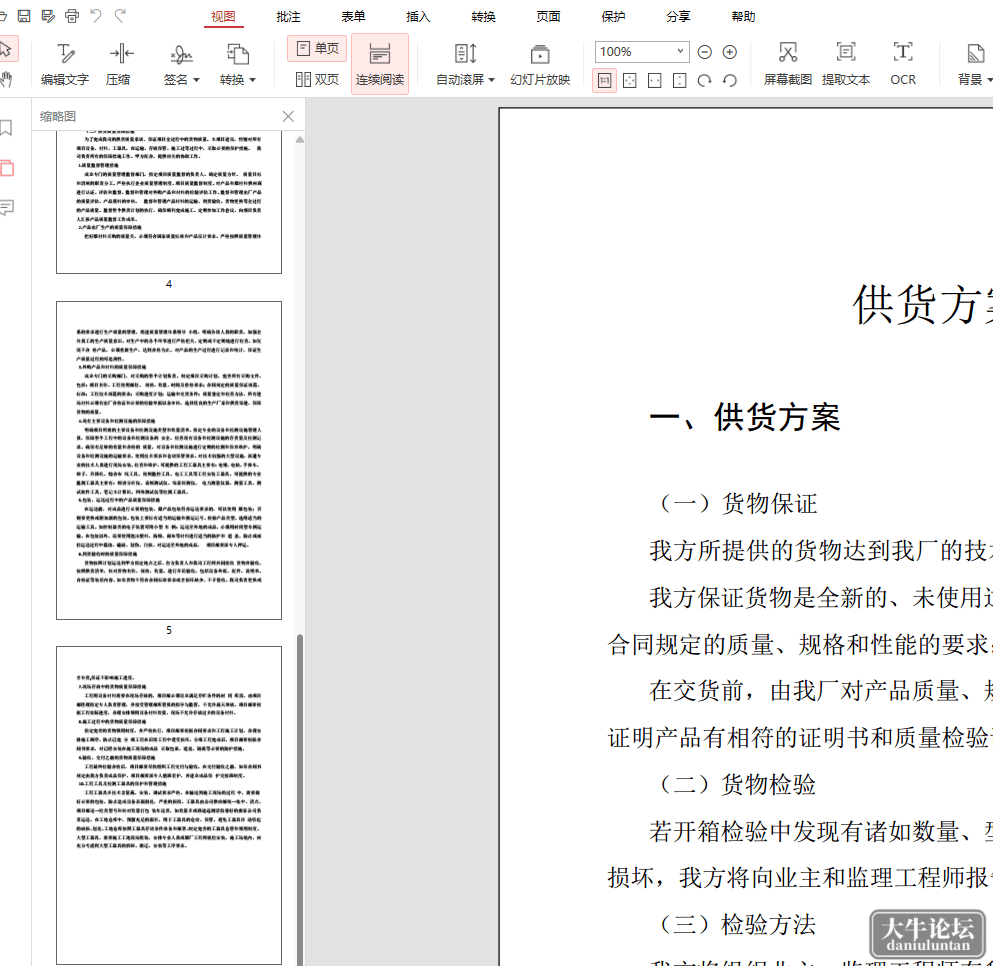The width and height of the screenshot is (993, 966).
Task: Toggle the 1:1 actual size view
Action: 605,80
